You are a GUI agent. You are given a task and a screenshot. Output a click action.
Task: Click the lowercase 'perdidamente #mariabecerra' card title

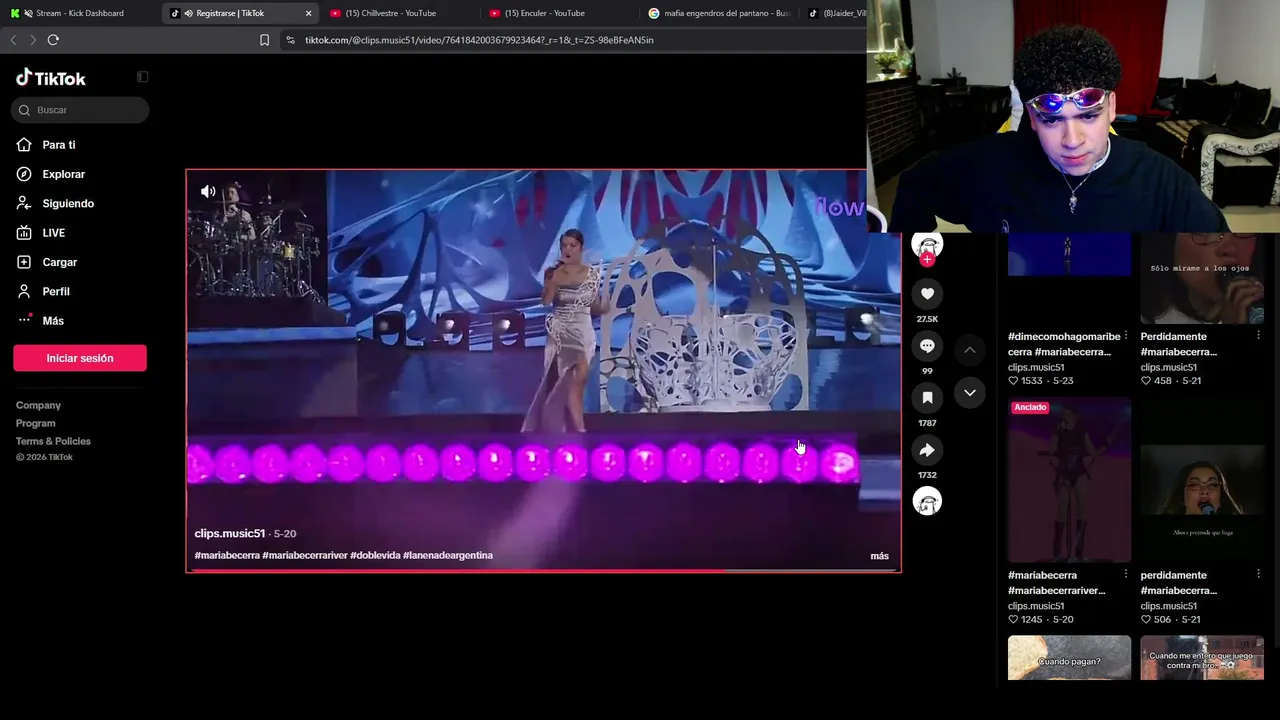[x=1179, y=583]
